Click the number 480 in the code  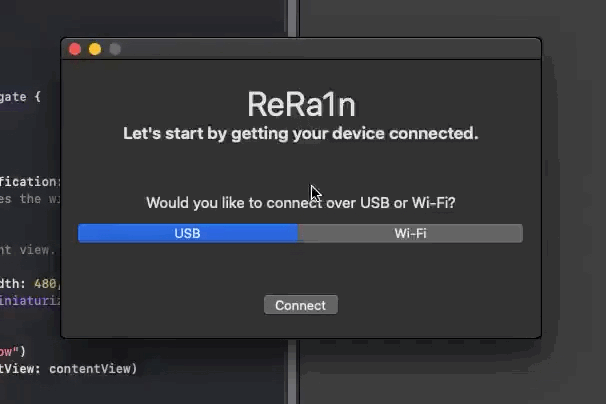coord(45,284)
